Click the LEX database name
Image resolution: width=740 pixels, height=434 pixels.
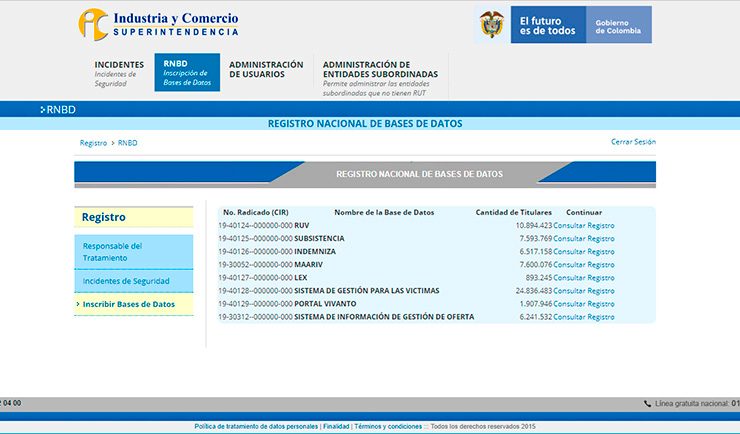pyautogui.click(x=301, y=278)
